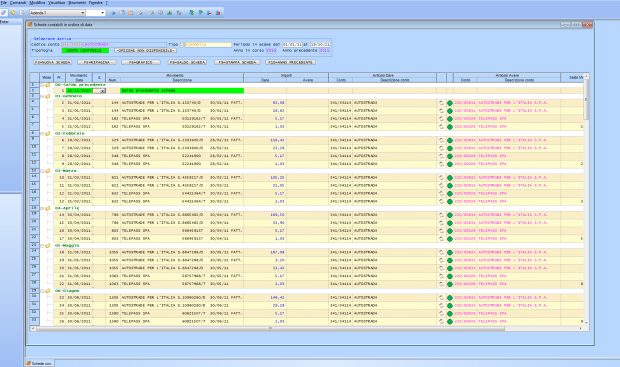Click the F3=NUOVA SCHEDA button
This screenshot has width=620, height=367.
point(53,62)
